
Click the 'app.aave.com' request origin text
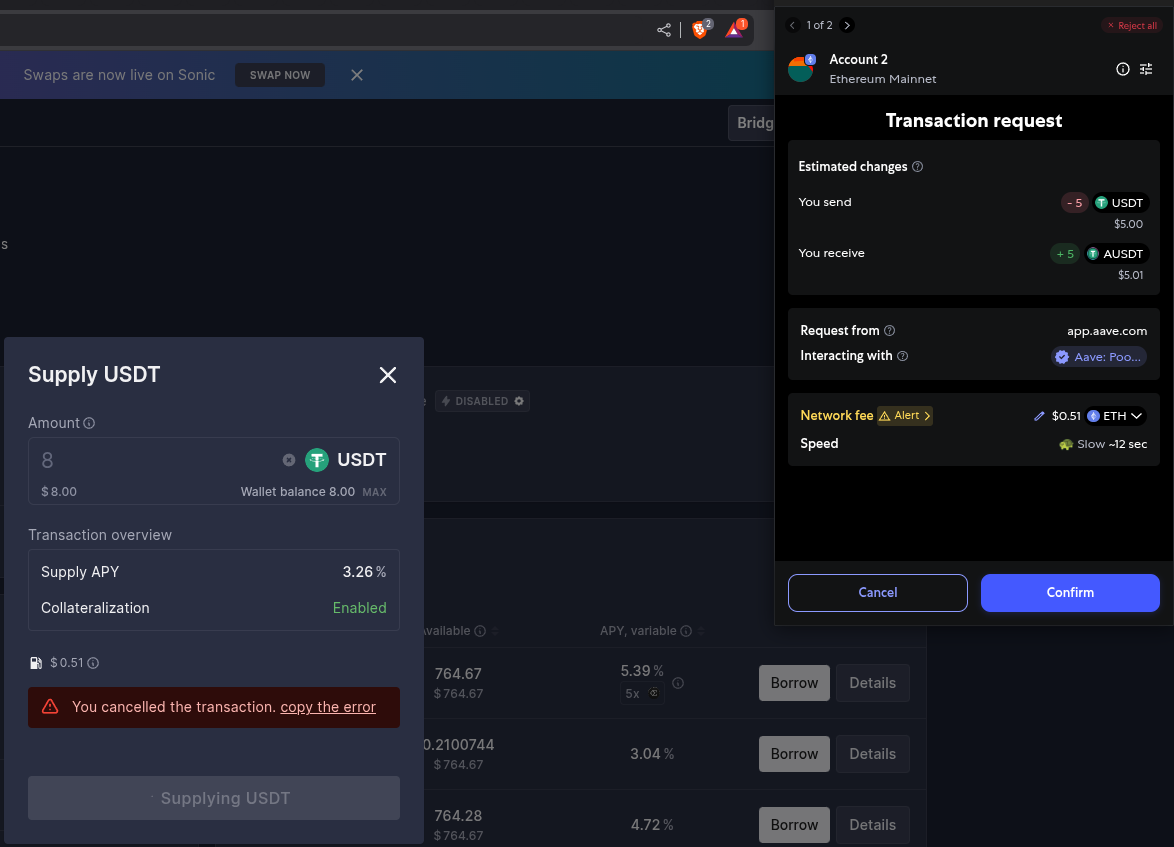pyautogui.click(x=1107, y=331)
